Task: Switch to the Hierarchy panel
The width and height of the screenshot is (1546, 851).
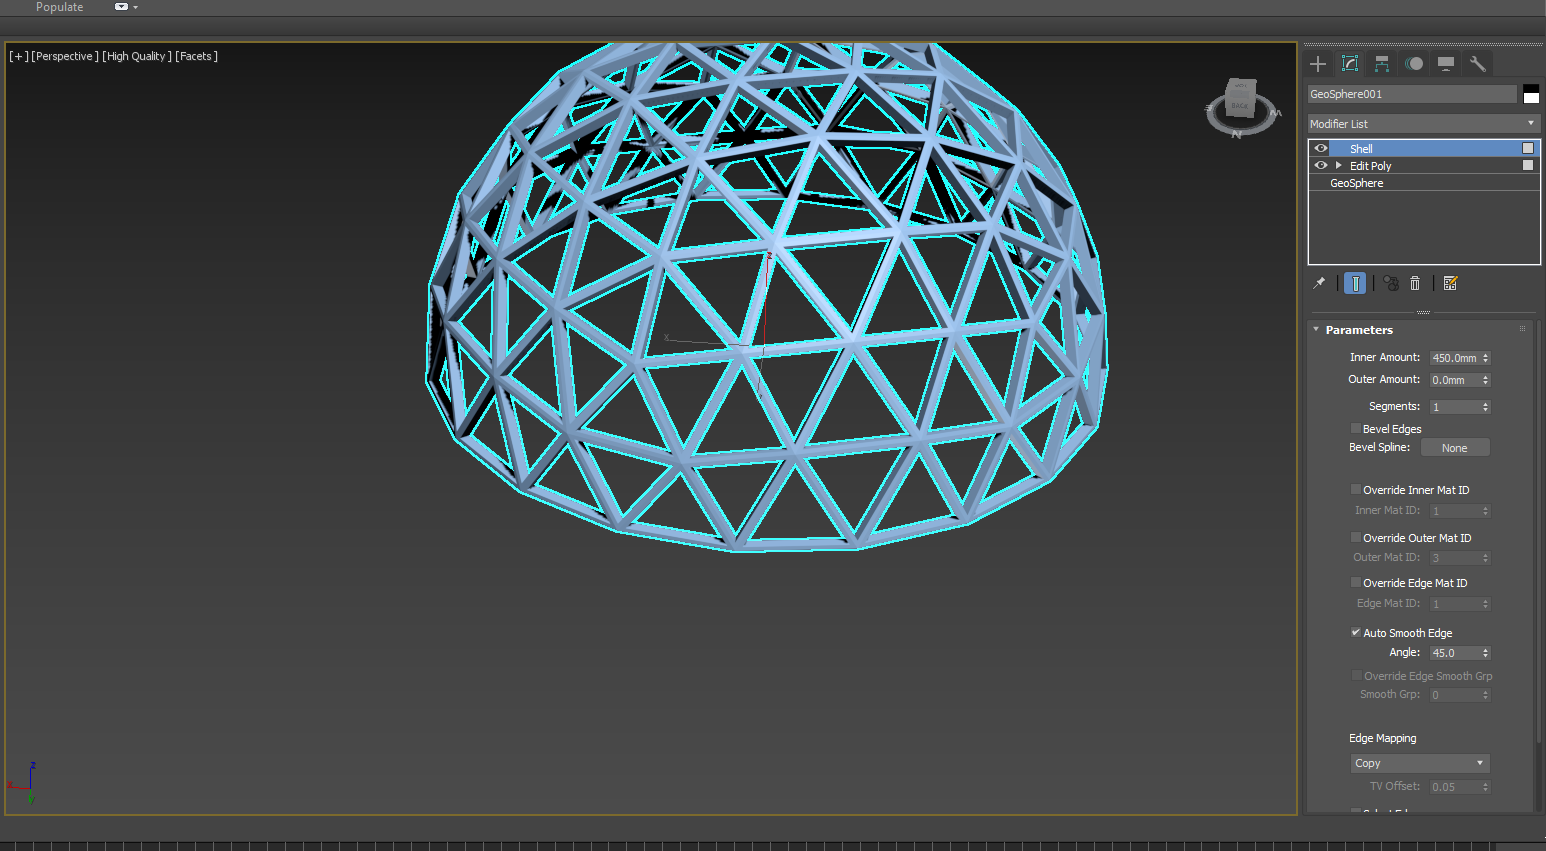Action: click(1381, 63)
